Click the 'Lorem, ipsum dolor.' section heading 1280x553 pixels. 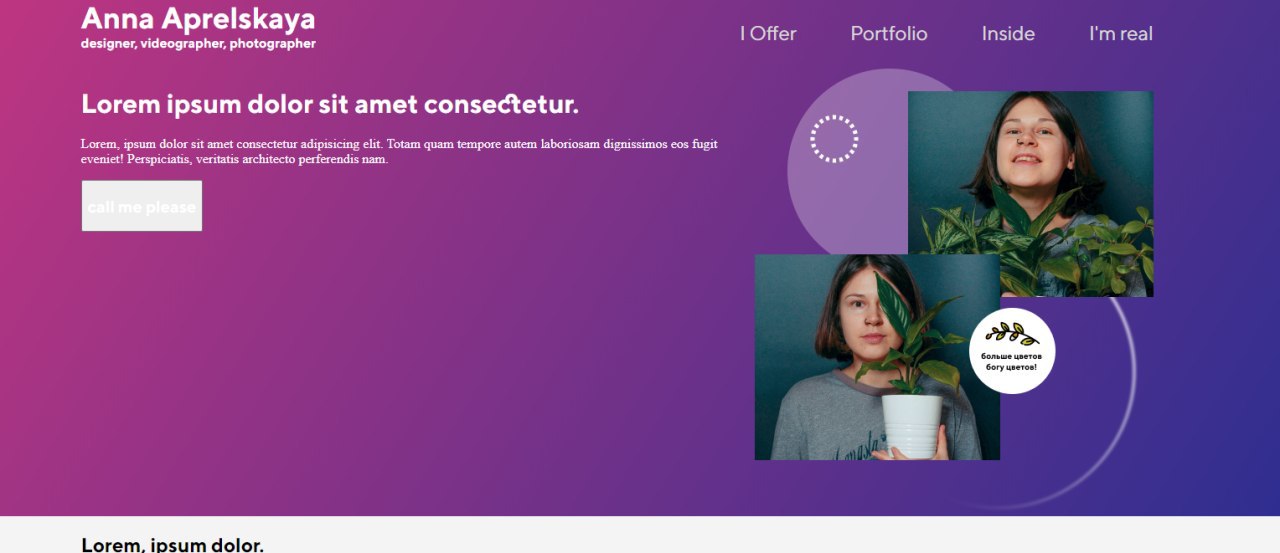[x=172, y=545]
